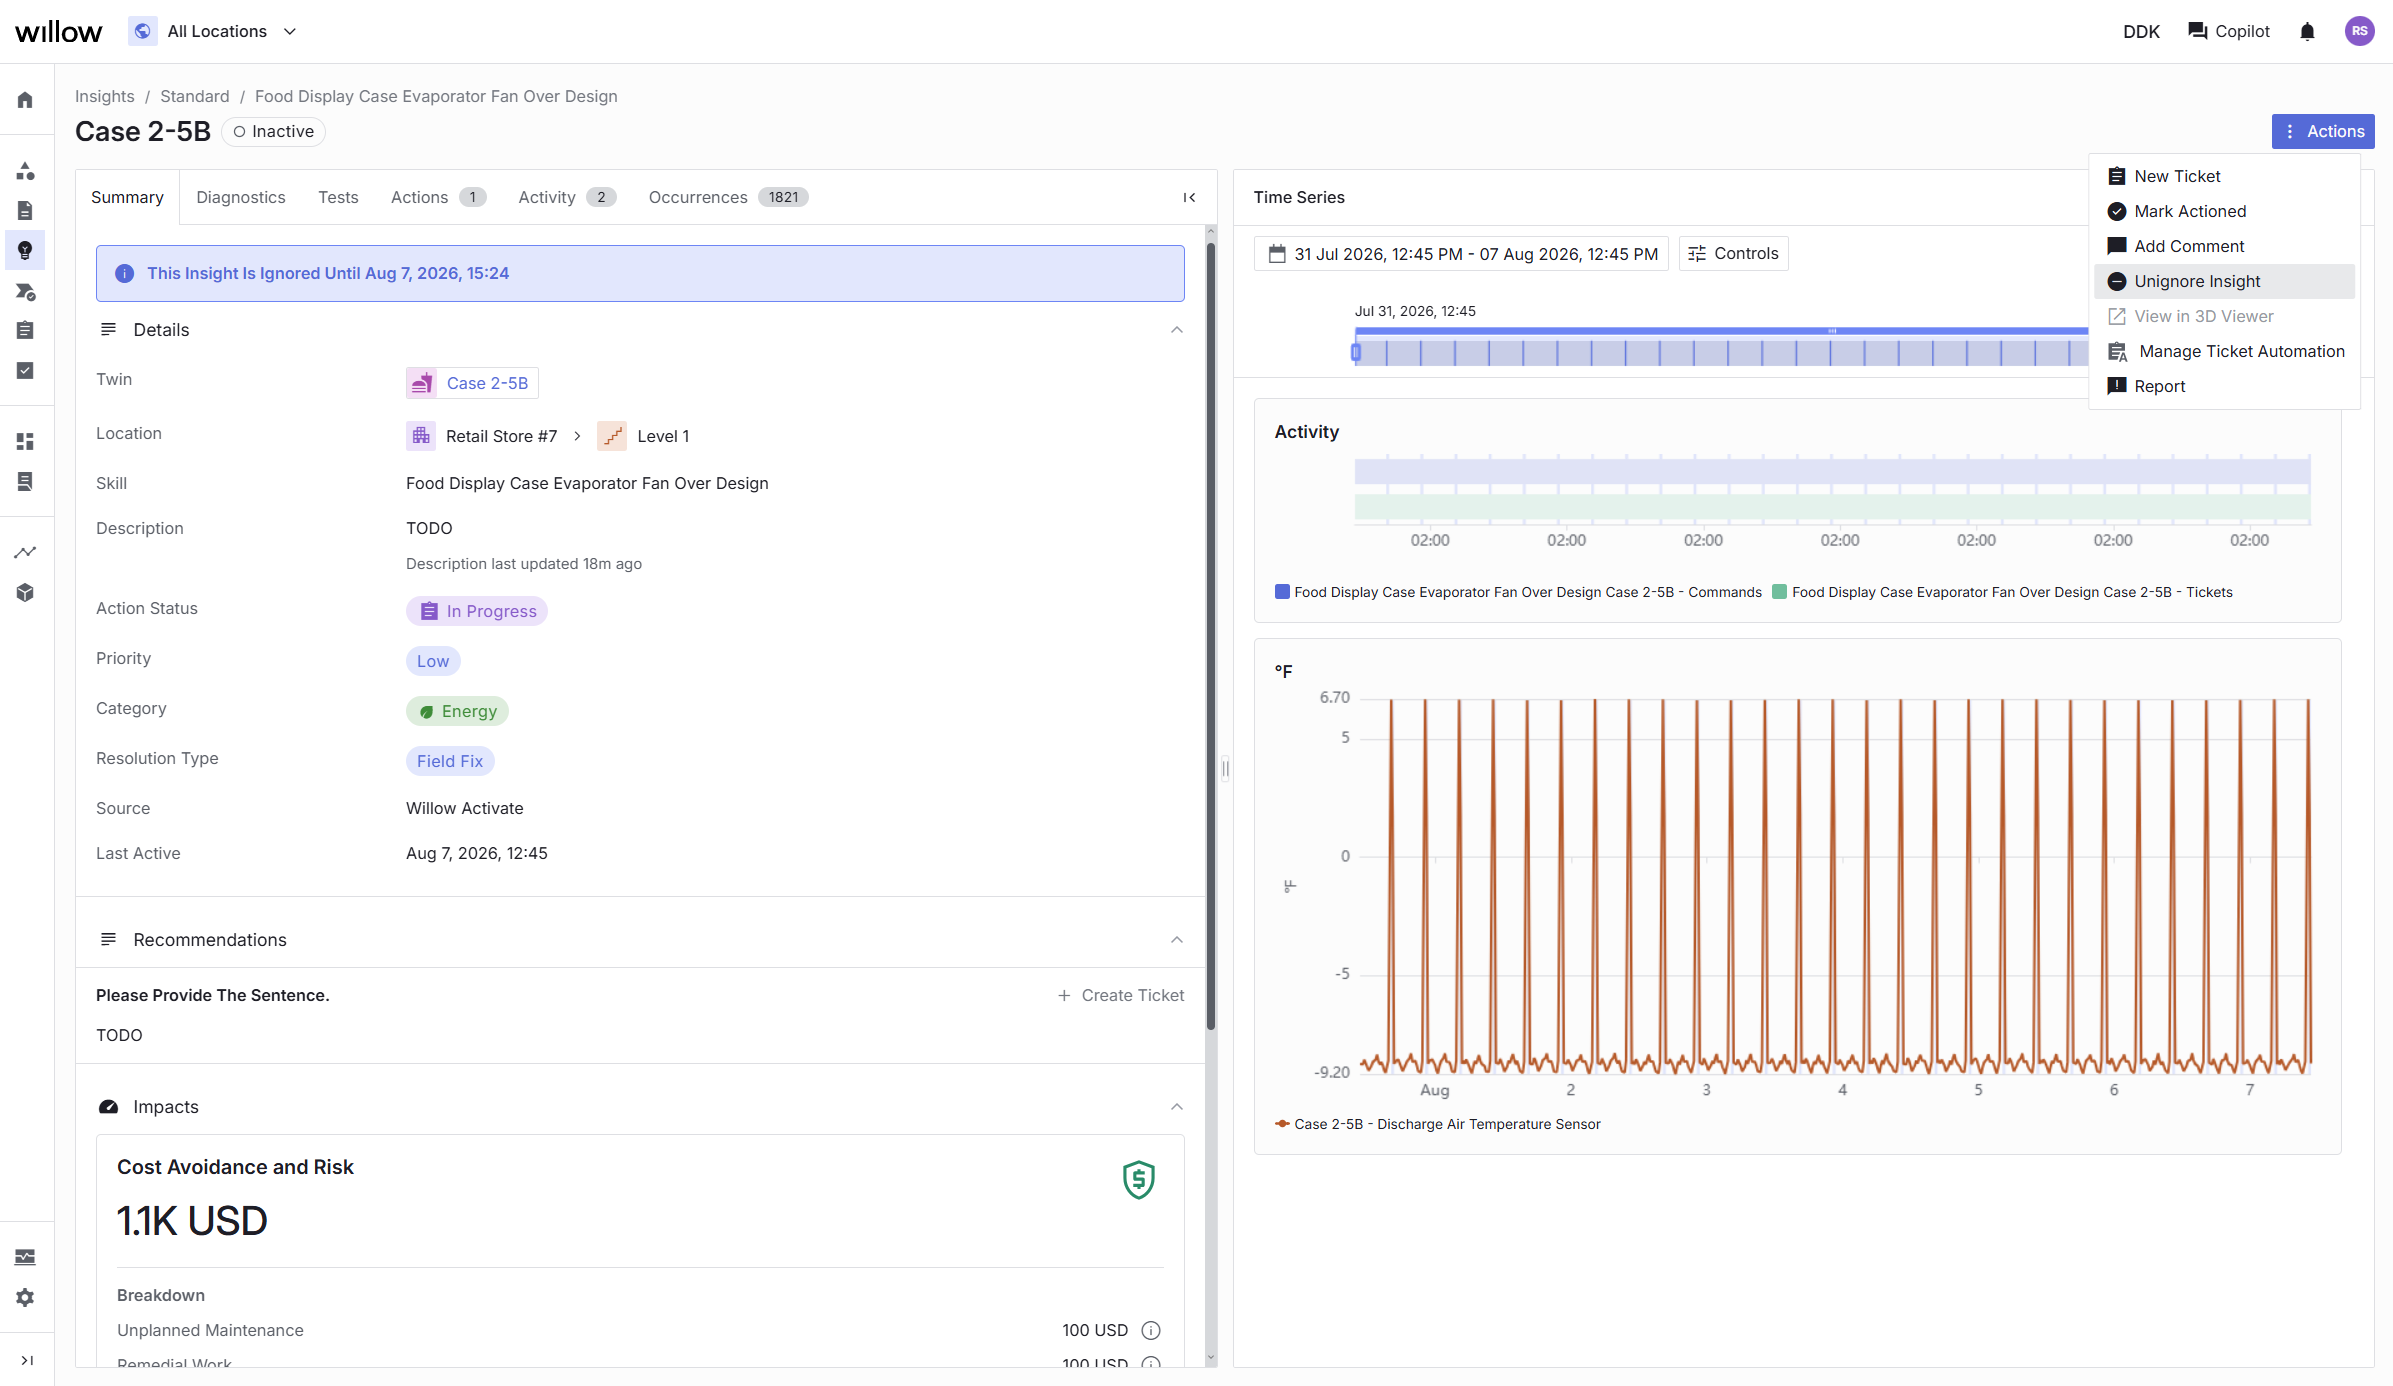Click the info icon beside Unplanned Maintenance
2393x1386 pixels.
point(1151,1330)
